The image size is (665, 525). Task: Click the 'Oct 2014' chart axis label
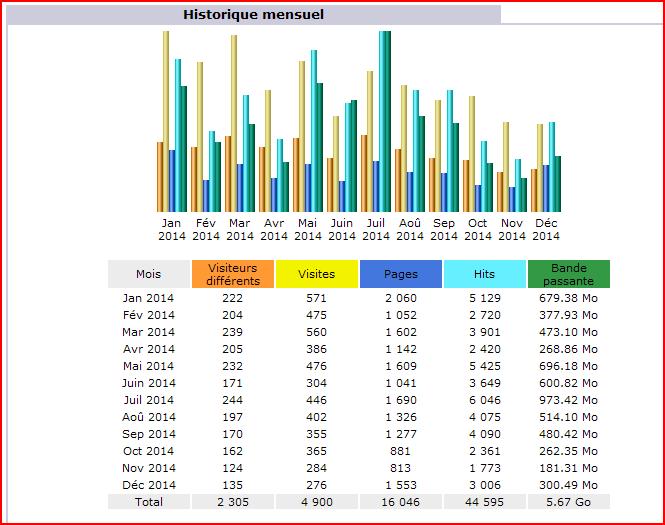(478, 229)
